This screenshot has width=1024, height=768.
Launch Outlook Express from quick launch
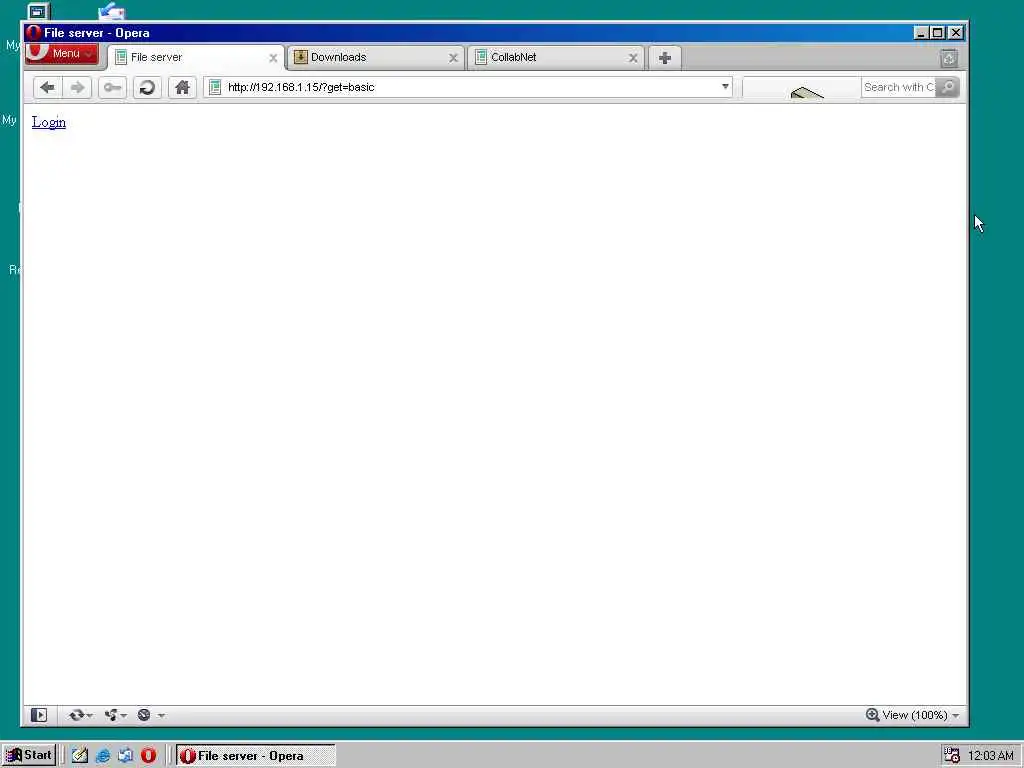[x=125, y=756]
